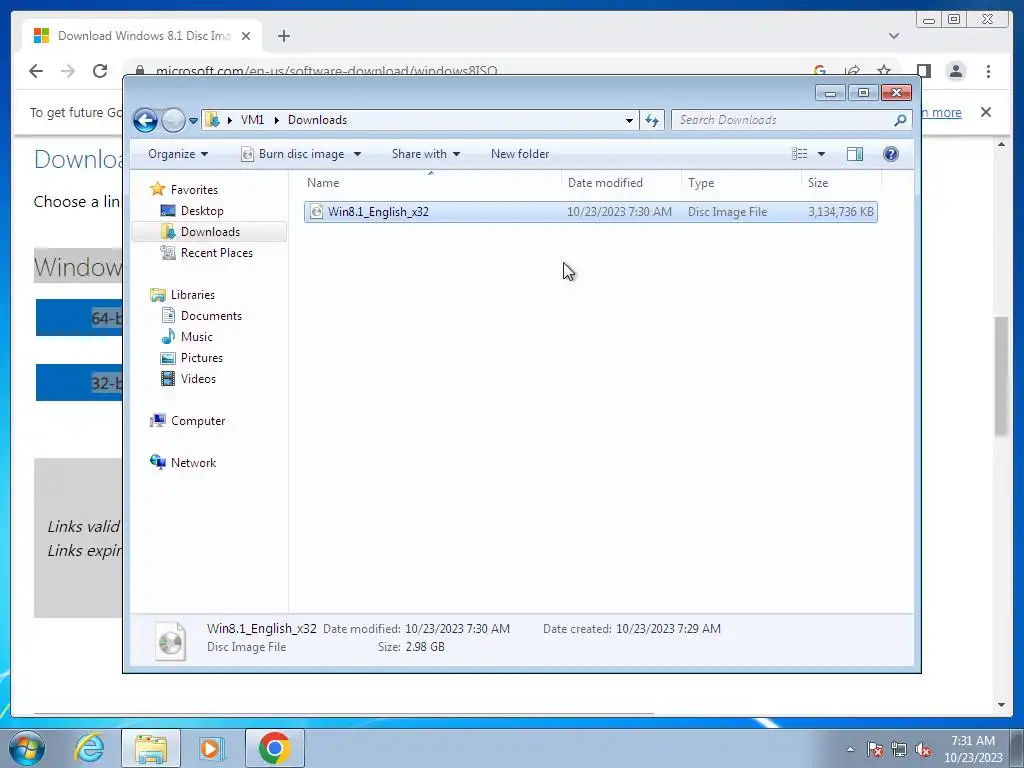Screen dimensions: 1024x768
Task: Launch Internet Explorer from taskbar
Action: pos(89,748)
